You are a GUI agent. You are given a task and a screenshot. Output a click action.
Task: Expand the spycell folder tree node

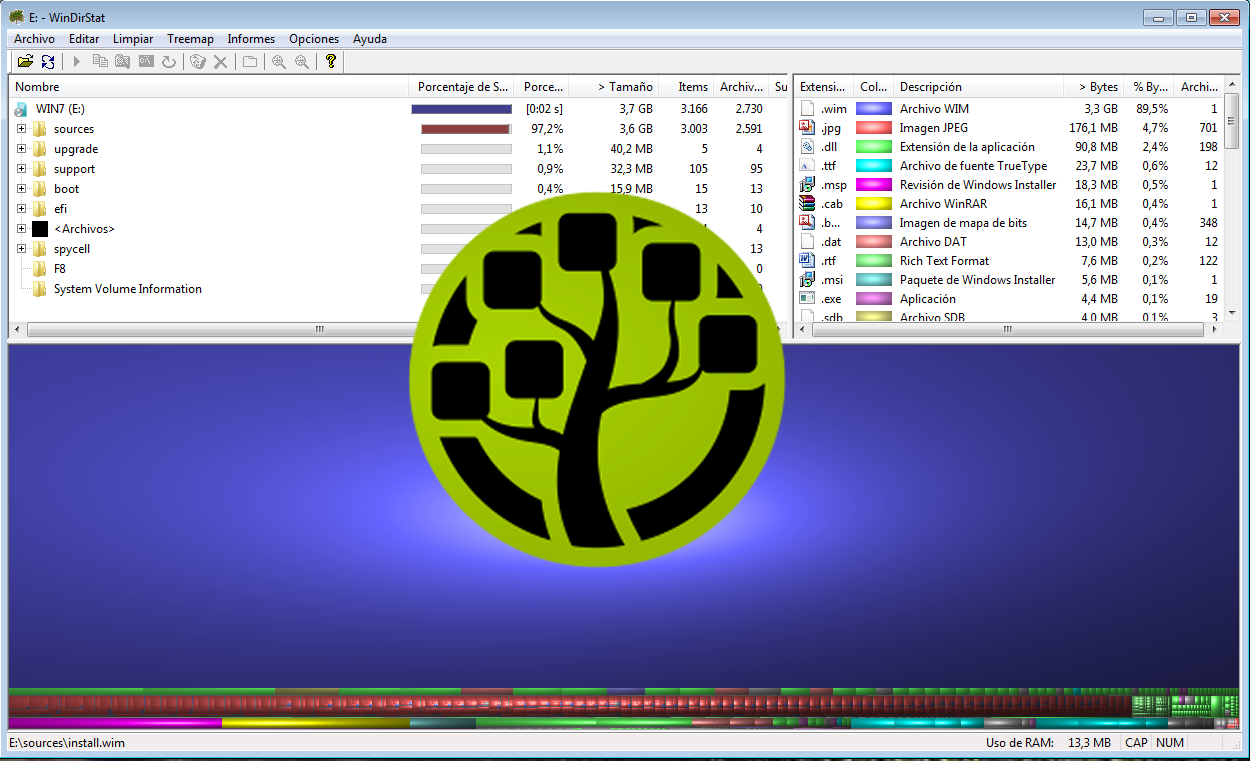point(21,249)
